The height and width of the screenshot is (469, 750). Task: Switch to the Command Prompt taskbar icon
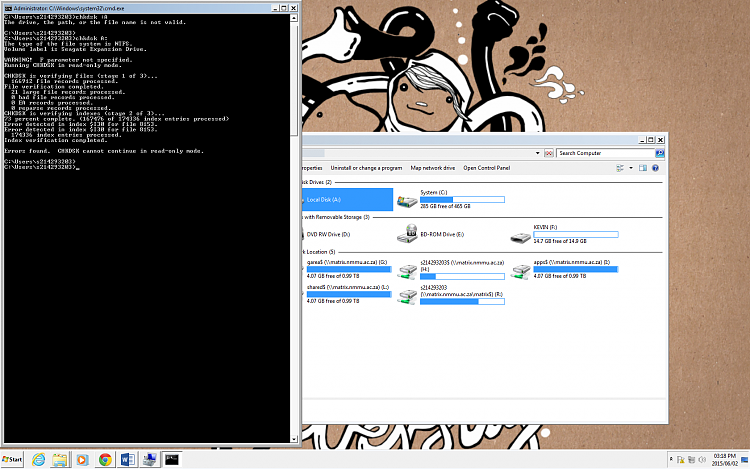pyautogui.click(x=172, y=460)
